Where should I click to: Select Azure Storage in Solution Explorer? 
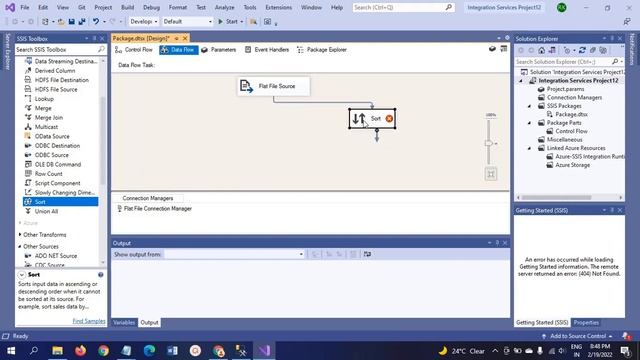click(572, 165)
